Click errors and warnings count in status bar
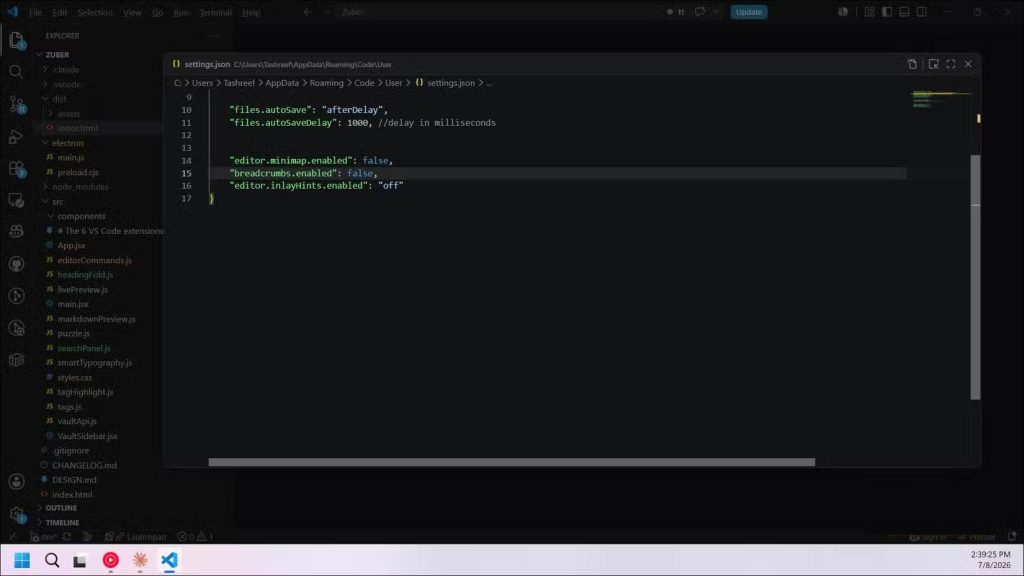Screen dimensions: 1024x576 pos(195,537)
